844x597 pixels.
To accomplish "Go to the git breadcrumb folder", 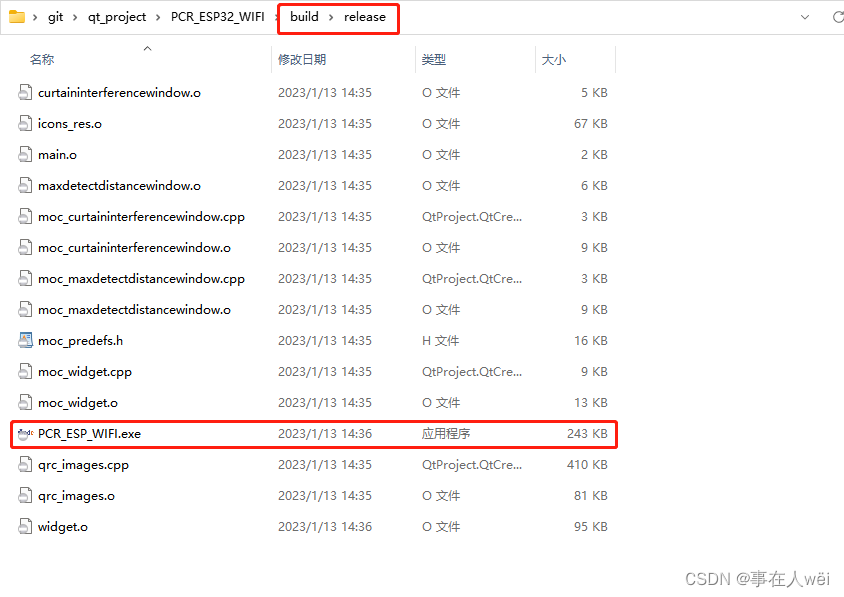I will (55, 17).
